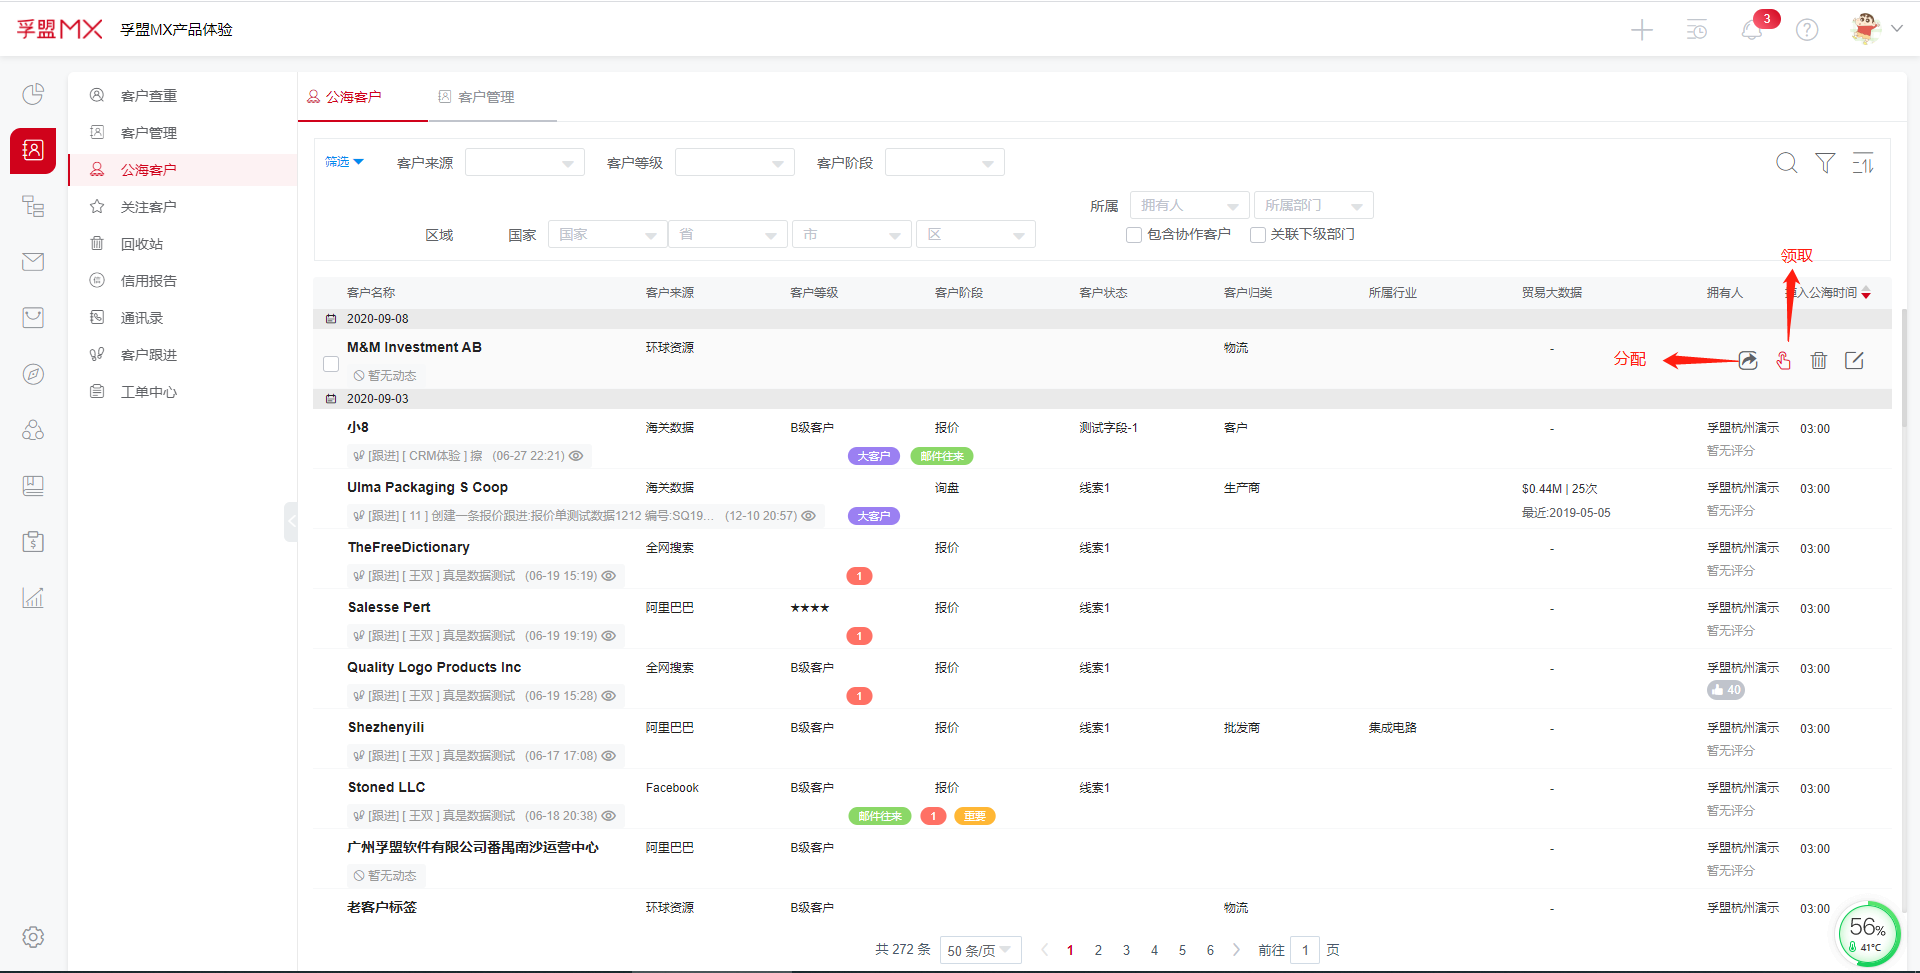Click the funnel filter icon
Viewport: 1920px width, 973px height.
(x=1825, y=163)
